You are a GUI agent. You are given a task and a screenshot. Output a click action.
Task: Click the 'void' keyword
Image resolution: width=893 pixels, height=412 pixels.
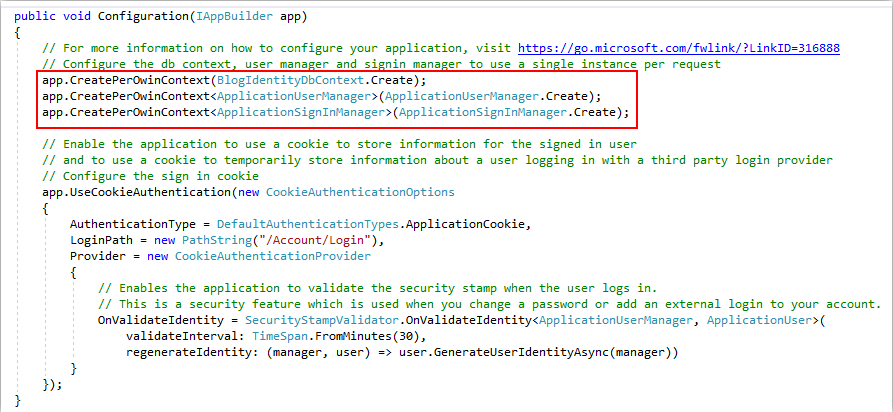[x=77, y=16]
